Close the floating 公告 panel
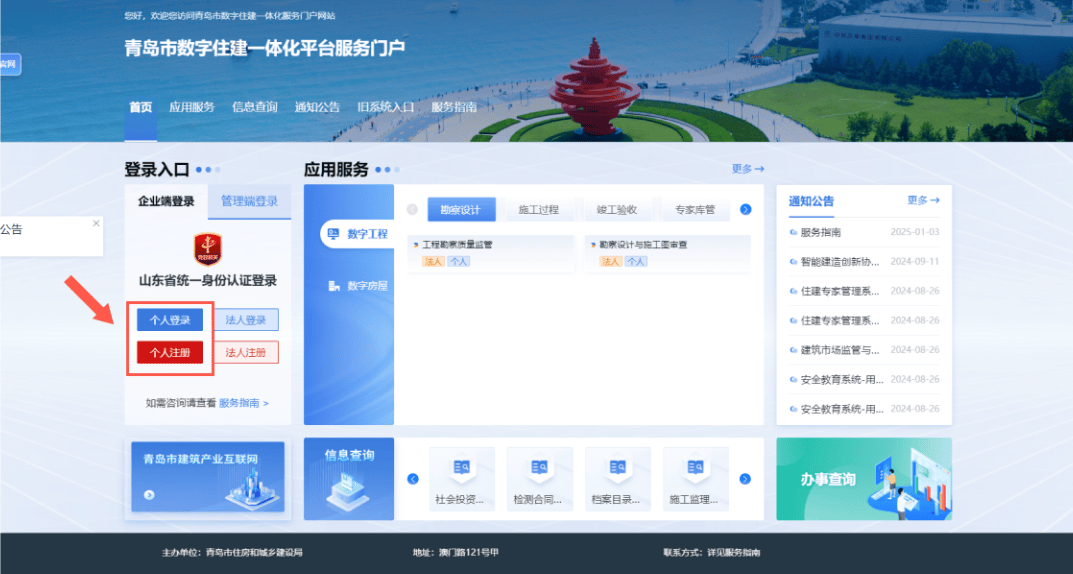1073x574 pixels. point(96,223)
